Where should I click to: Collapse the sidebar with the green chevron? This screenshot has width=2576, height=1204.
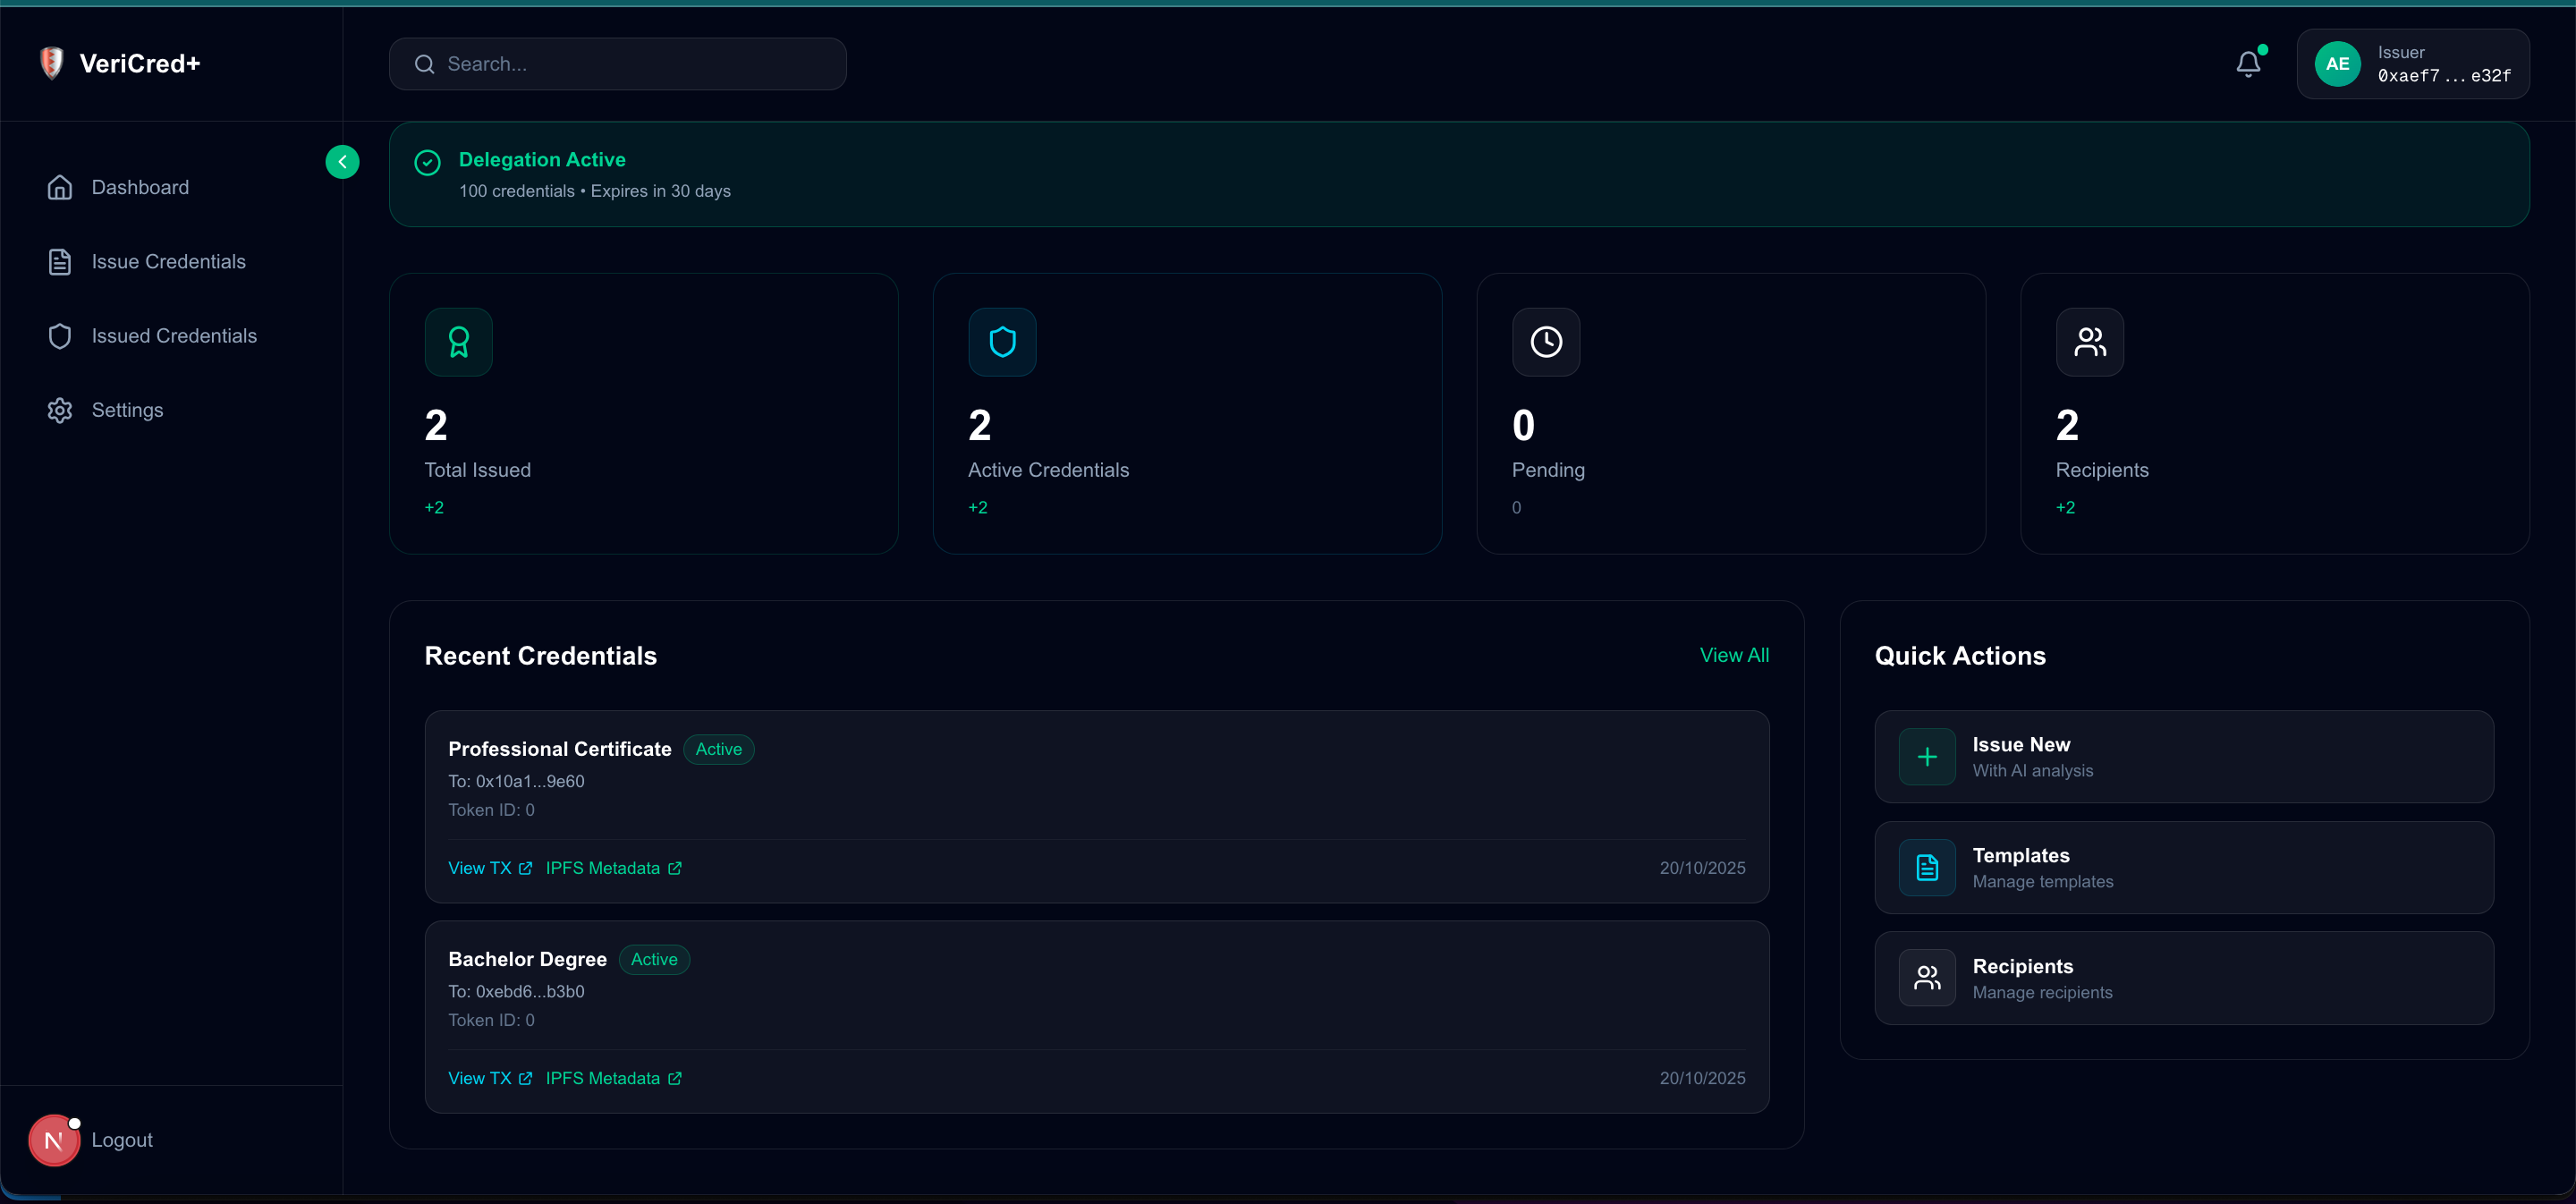(x=342, y=162)
